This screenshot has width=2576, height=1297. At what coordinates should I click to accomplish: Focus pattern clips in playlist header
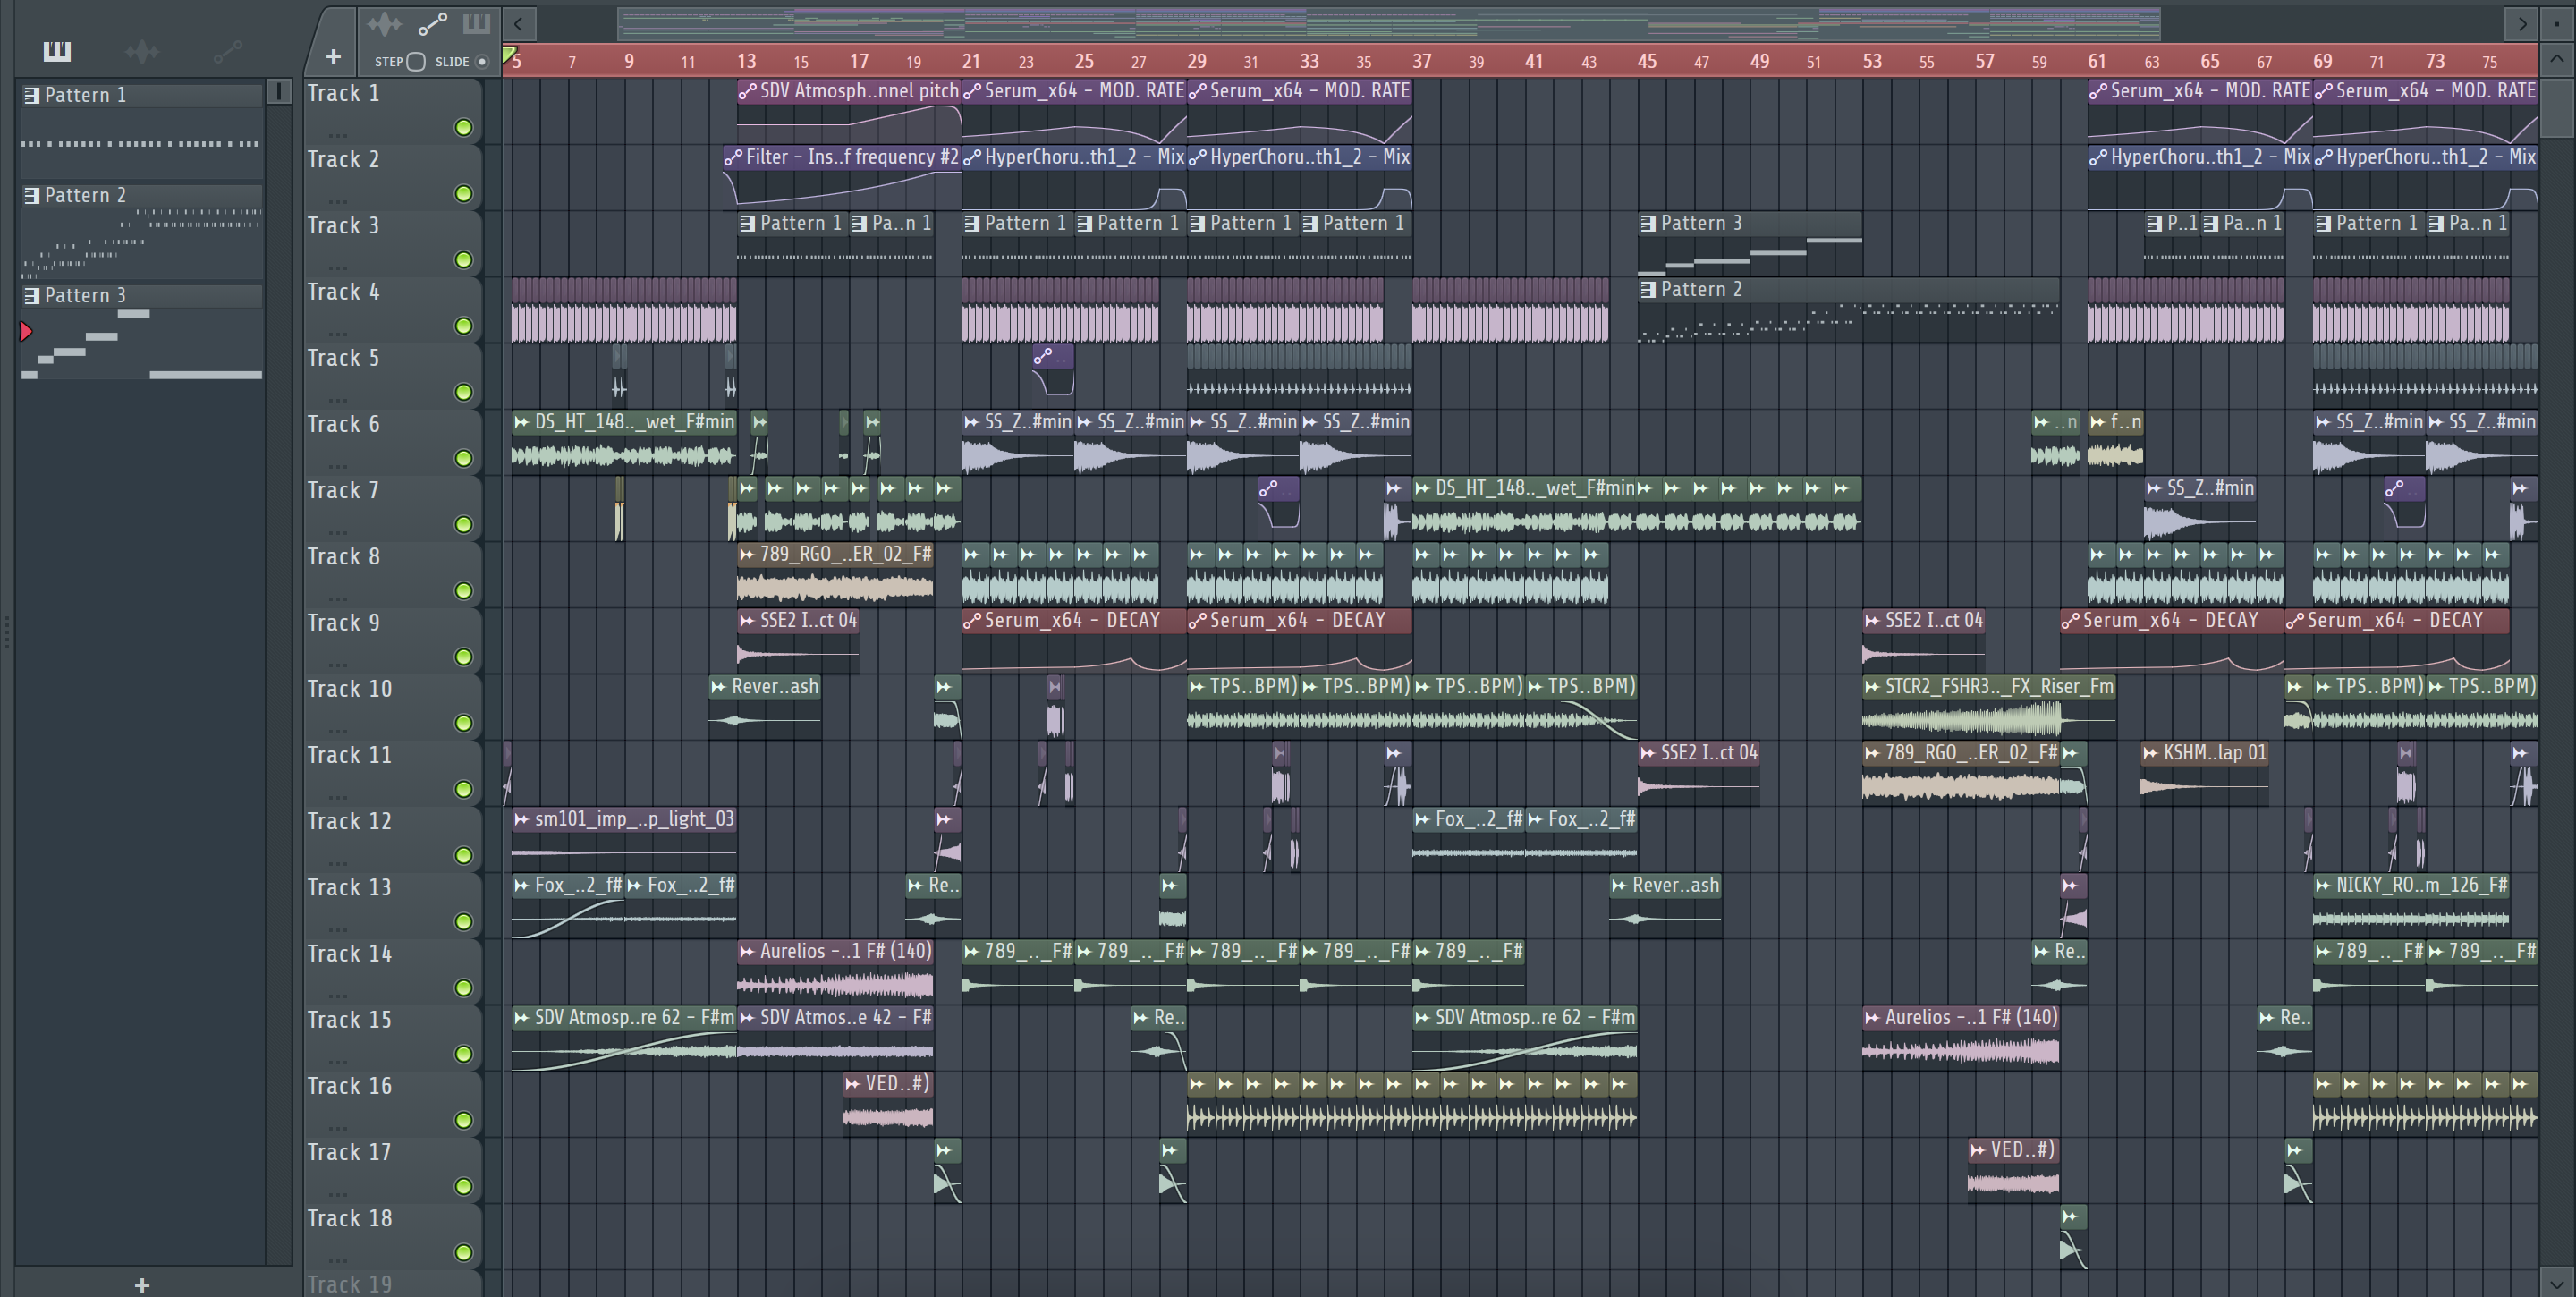(477, 24)
